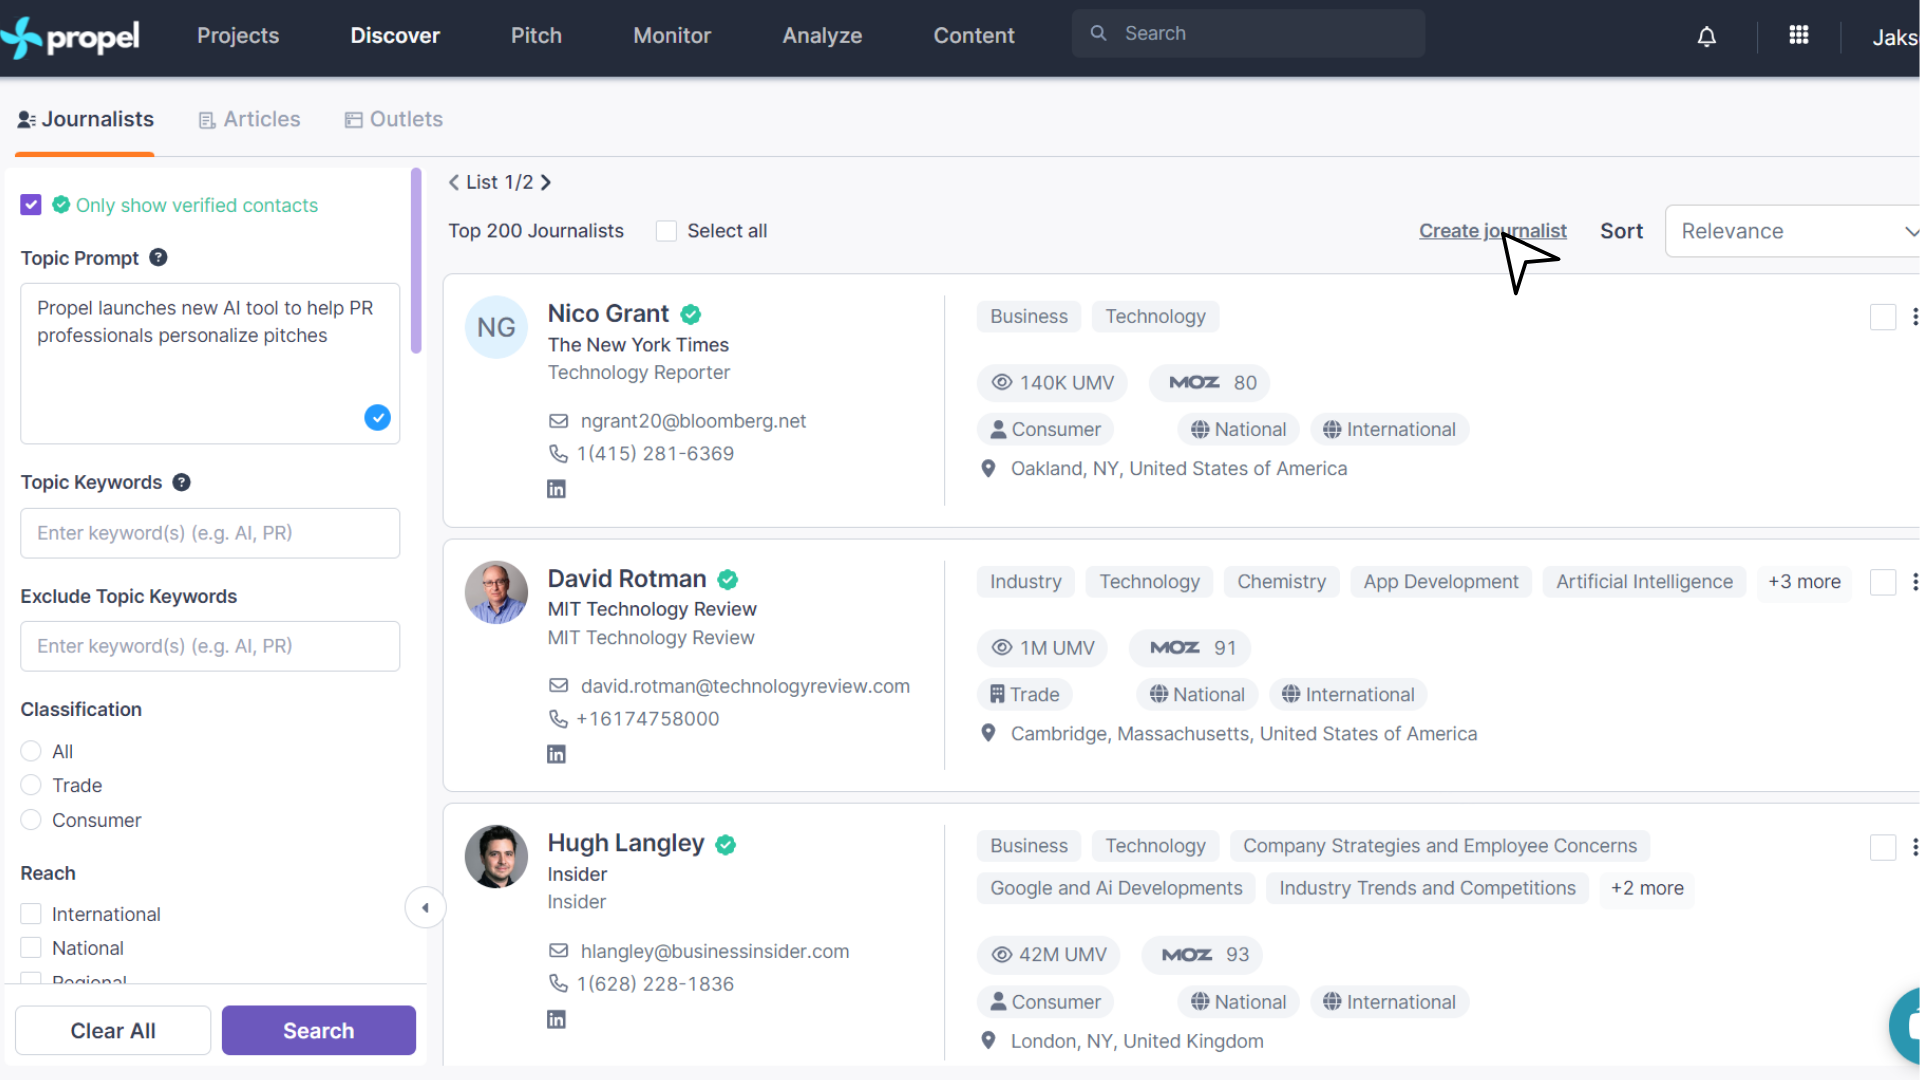1920x1080 pixels.
Task: Select Nico Grant's row checkbox
Action: (1883, 317)
